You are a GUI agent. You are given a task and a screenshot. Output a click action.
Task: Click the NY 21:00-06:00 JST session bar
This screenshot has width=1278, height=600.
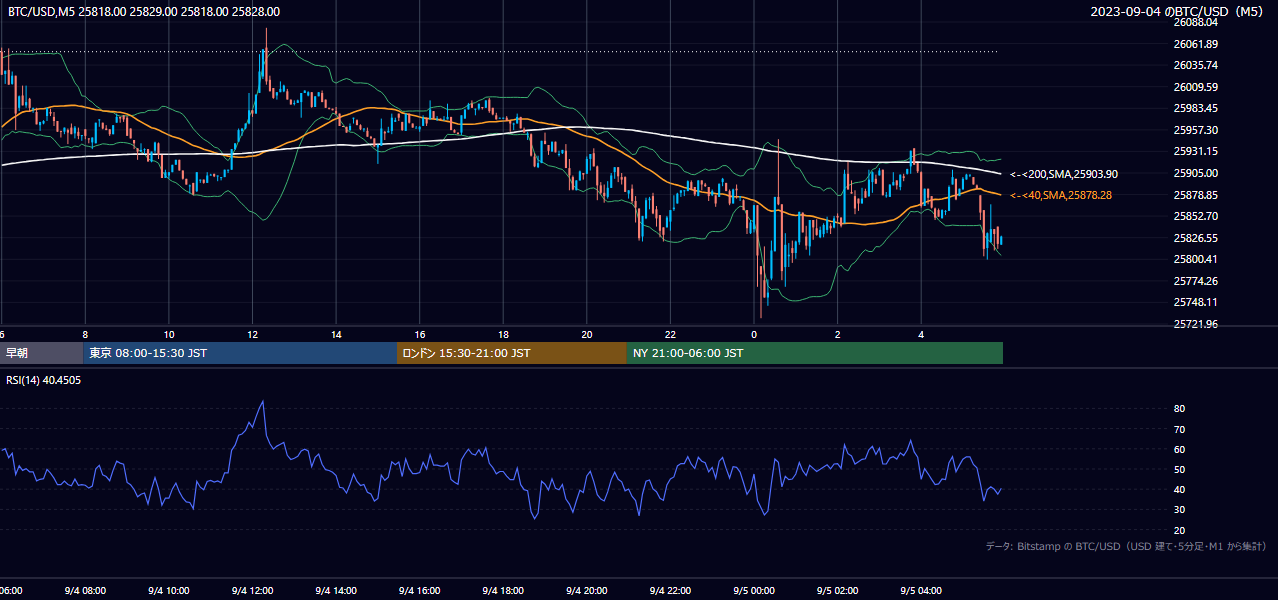815,353
